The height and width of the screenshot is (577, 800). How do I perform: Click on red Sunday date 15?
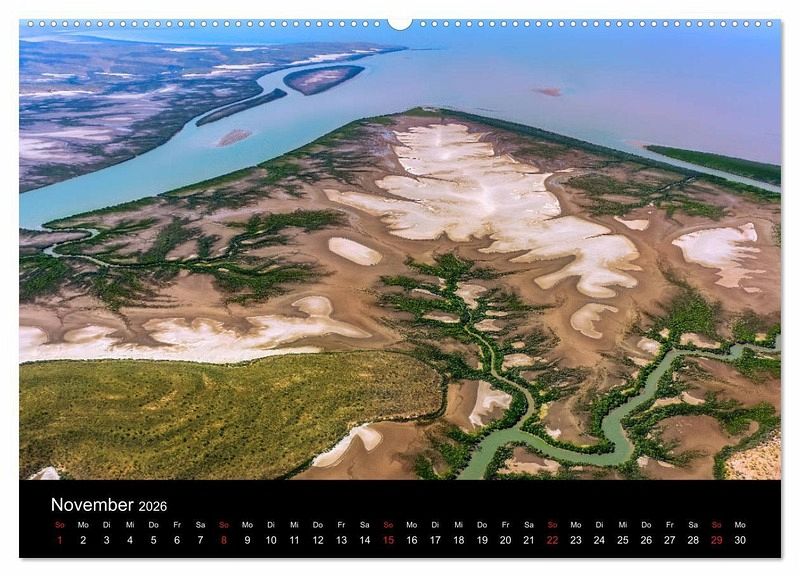point(388,540)
